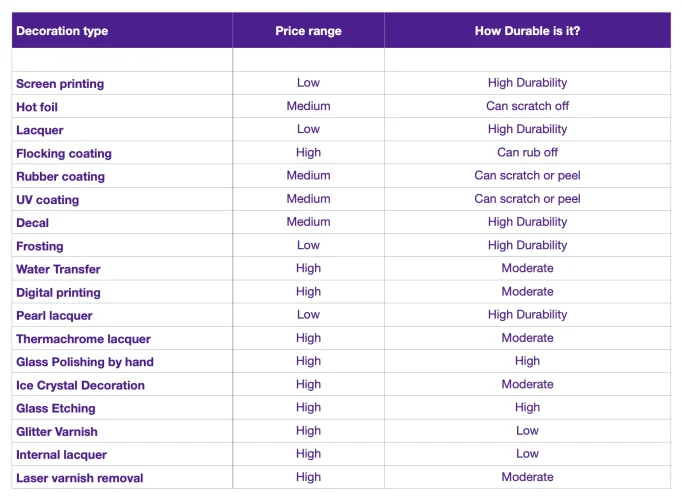This screenshot has height=500, width=682.
Task: Click the Laser varnish removal label
Action: tap(80, 478)
